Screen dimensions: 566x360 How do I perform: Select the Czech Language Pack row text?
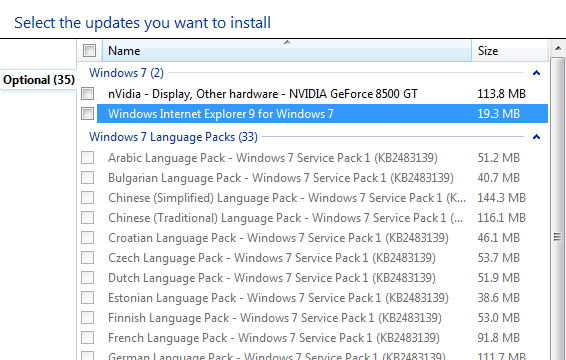click(x=271, y=258)
